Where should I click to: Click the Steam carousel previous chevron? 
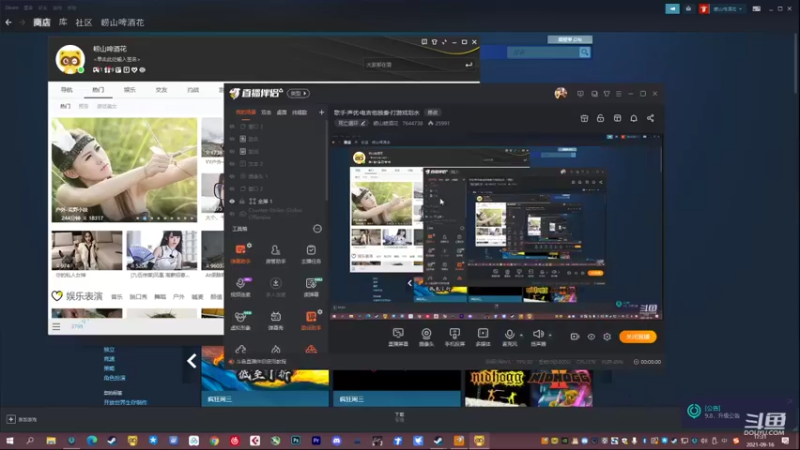(x=191, y=361)
